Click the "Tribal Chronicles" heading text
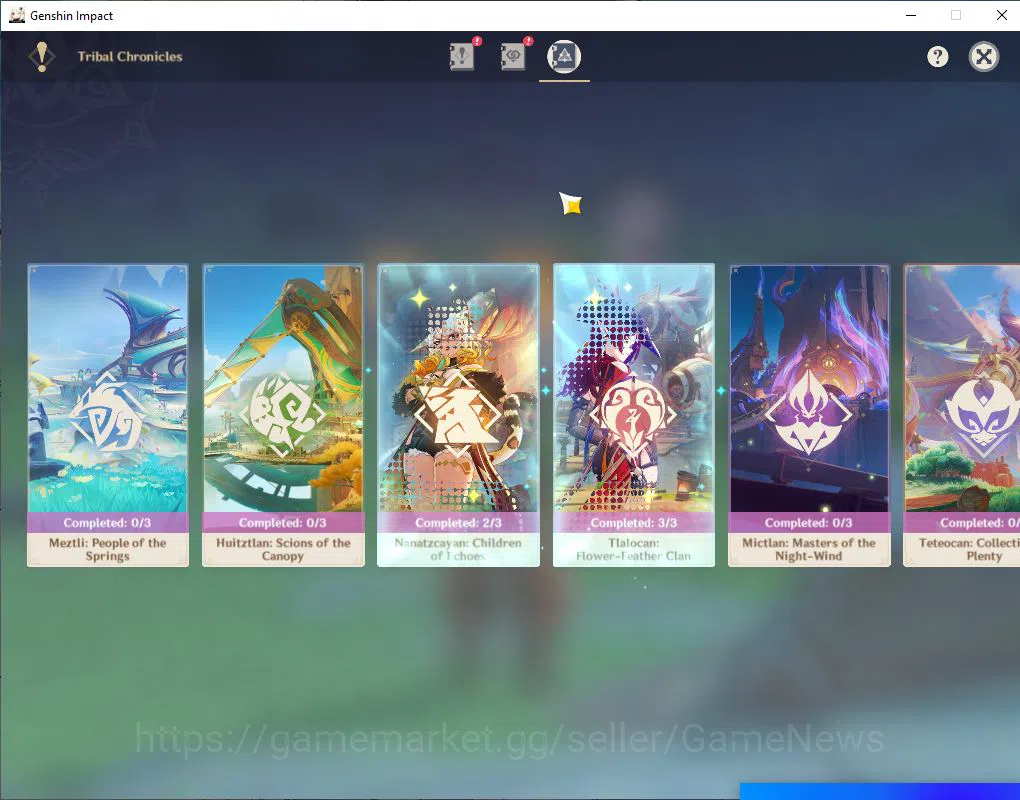Viewport: 1020px width, 800px height. click(x=130, y=57)
